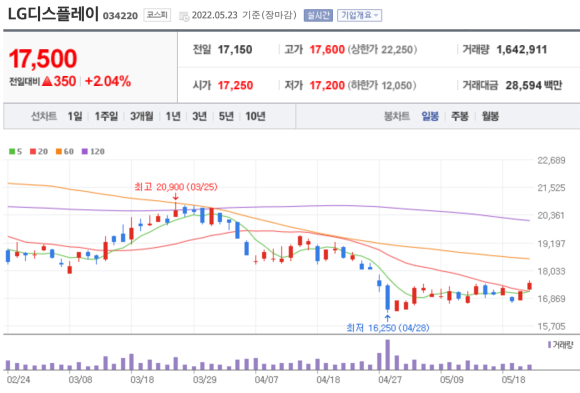Click the purple 거래량 volume legend marker

pyautogui.click(x=549, y=345)
